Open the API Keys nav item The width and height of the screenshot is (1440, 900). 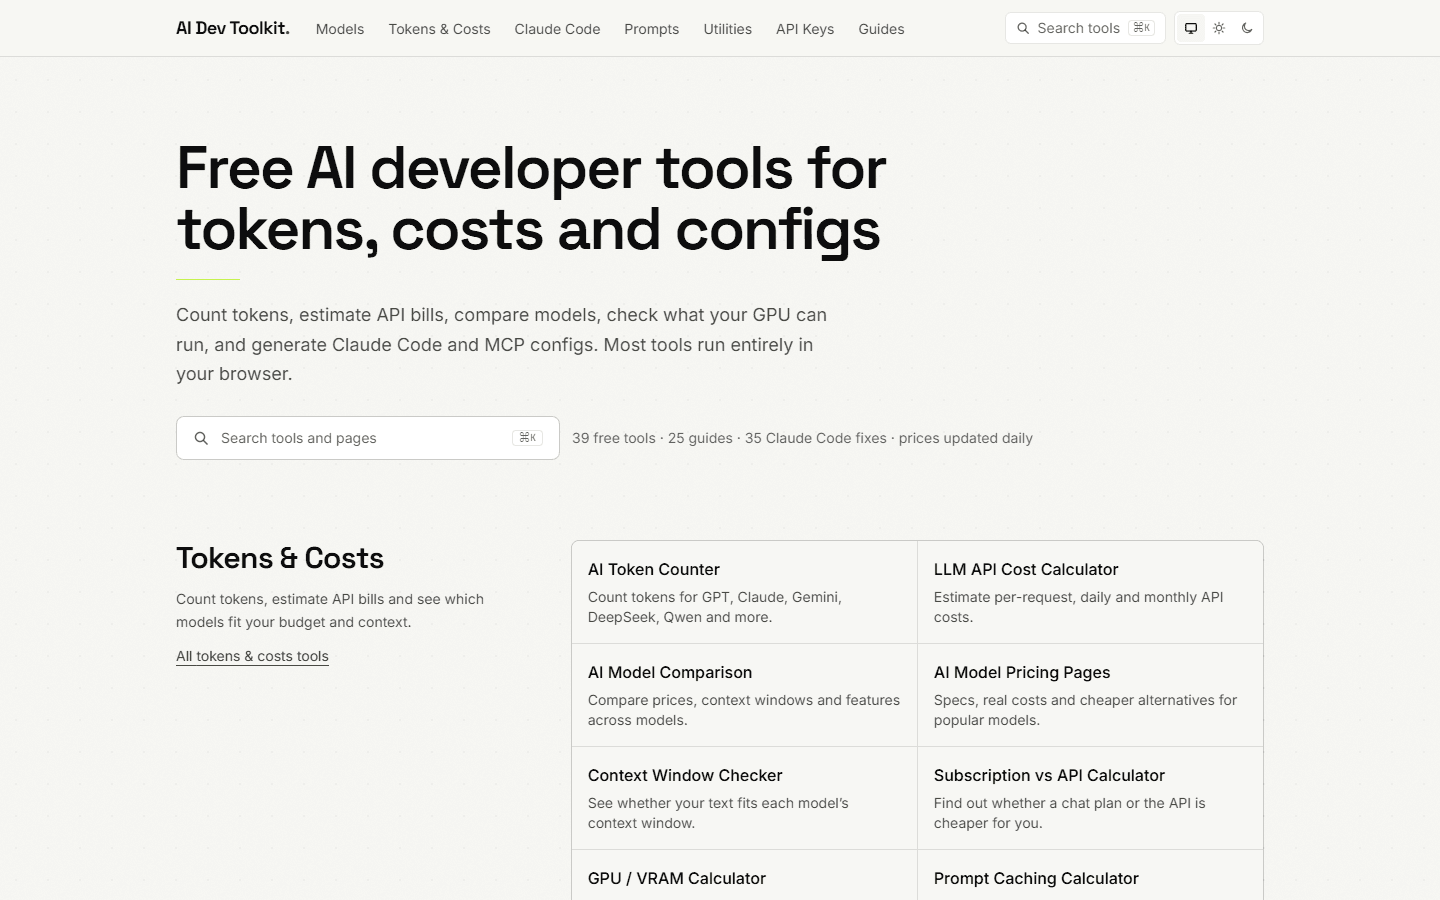[805, 29]
